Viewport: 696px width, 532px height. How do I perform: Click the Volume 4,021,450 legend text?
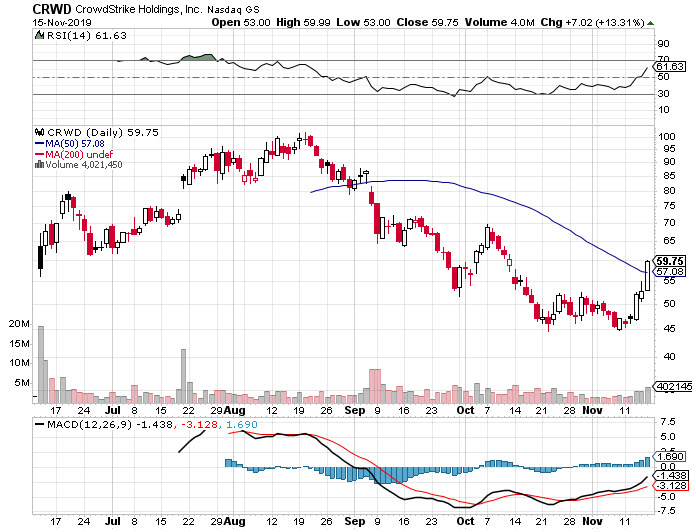tap(83, 165)
